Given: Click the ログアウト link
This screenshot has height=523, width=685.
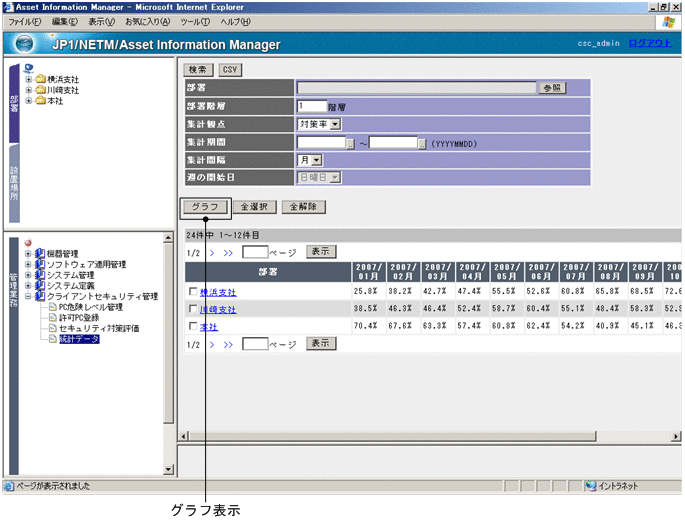Looking at the screenshot, I should click(x=650, y=44).
